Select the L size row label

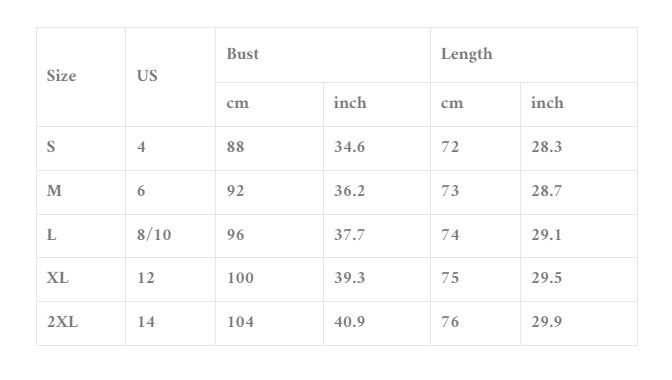click(51, 235)
